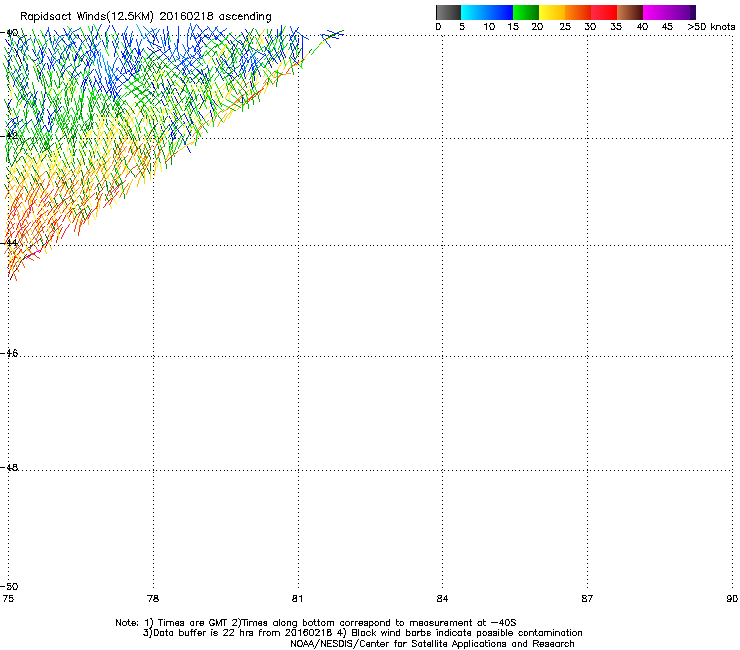Click the longitude axis label '75'

8,599
